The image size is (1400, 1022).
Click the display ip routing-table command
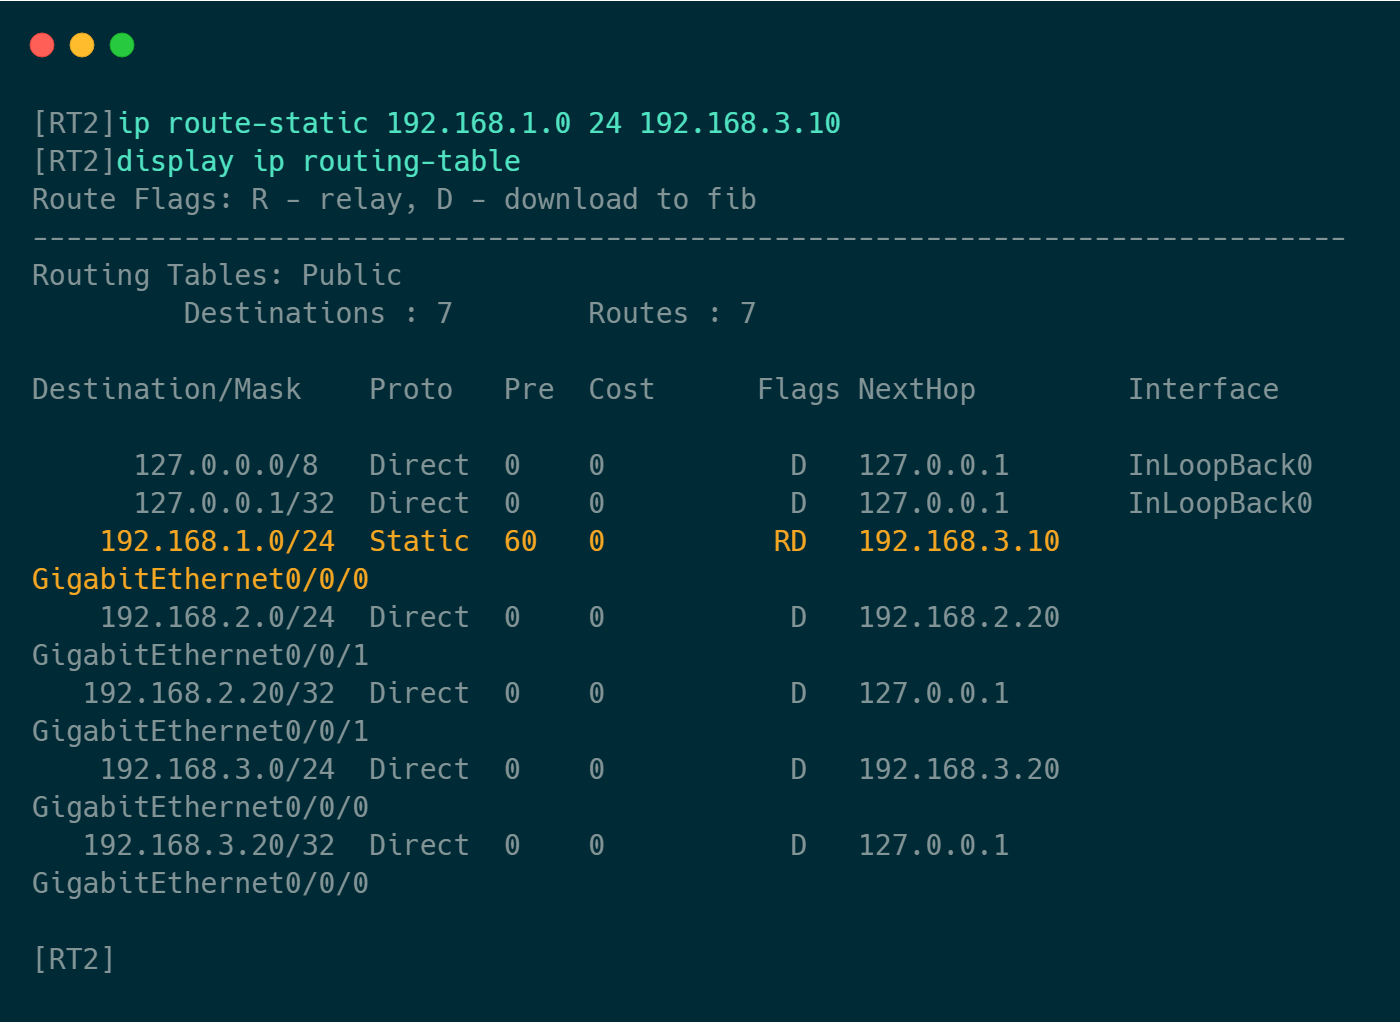click(x=318, y=161)
